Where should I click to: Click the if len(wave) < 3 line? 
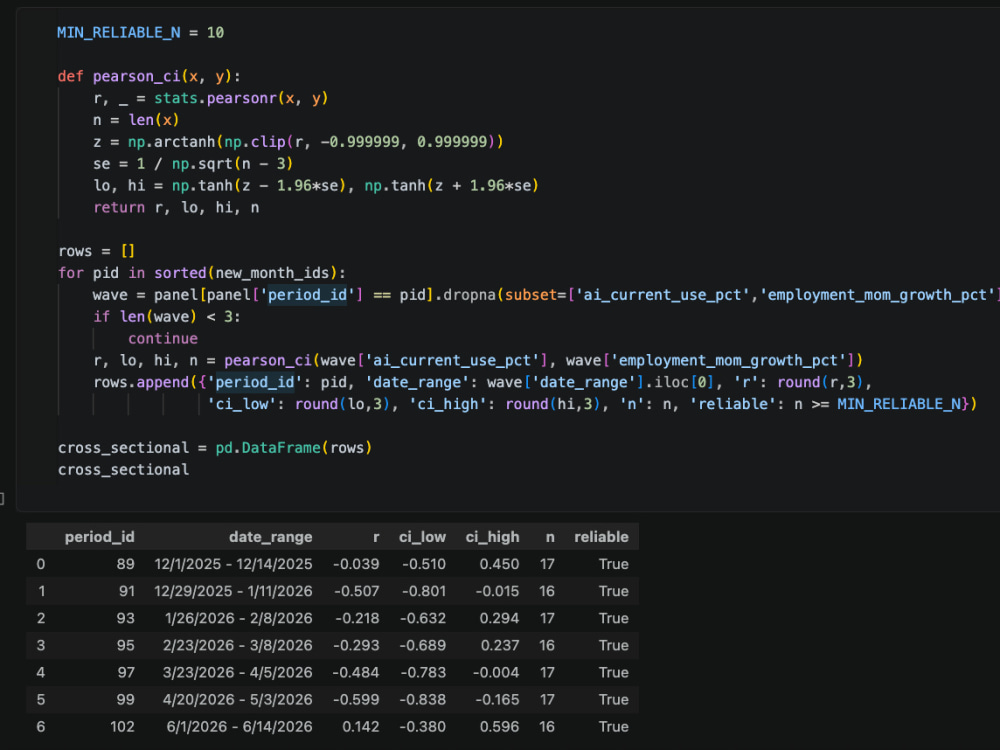[166, 316]
